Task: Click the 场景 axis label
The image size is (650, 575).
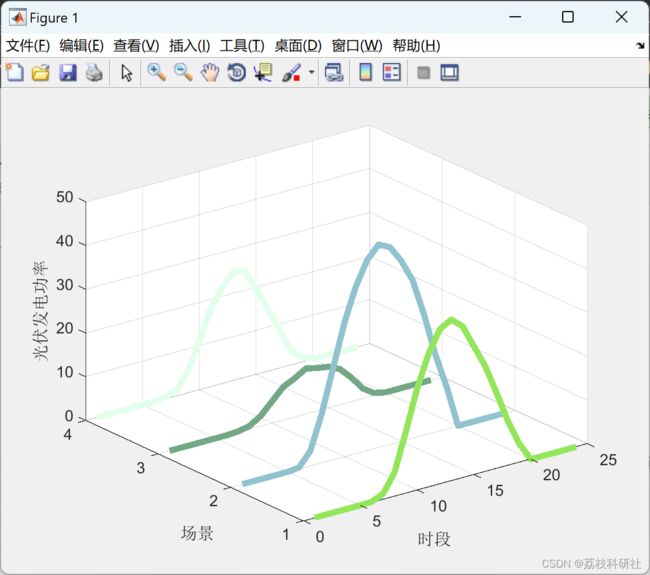Action: tap(197, 533)
